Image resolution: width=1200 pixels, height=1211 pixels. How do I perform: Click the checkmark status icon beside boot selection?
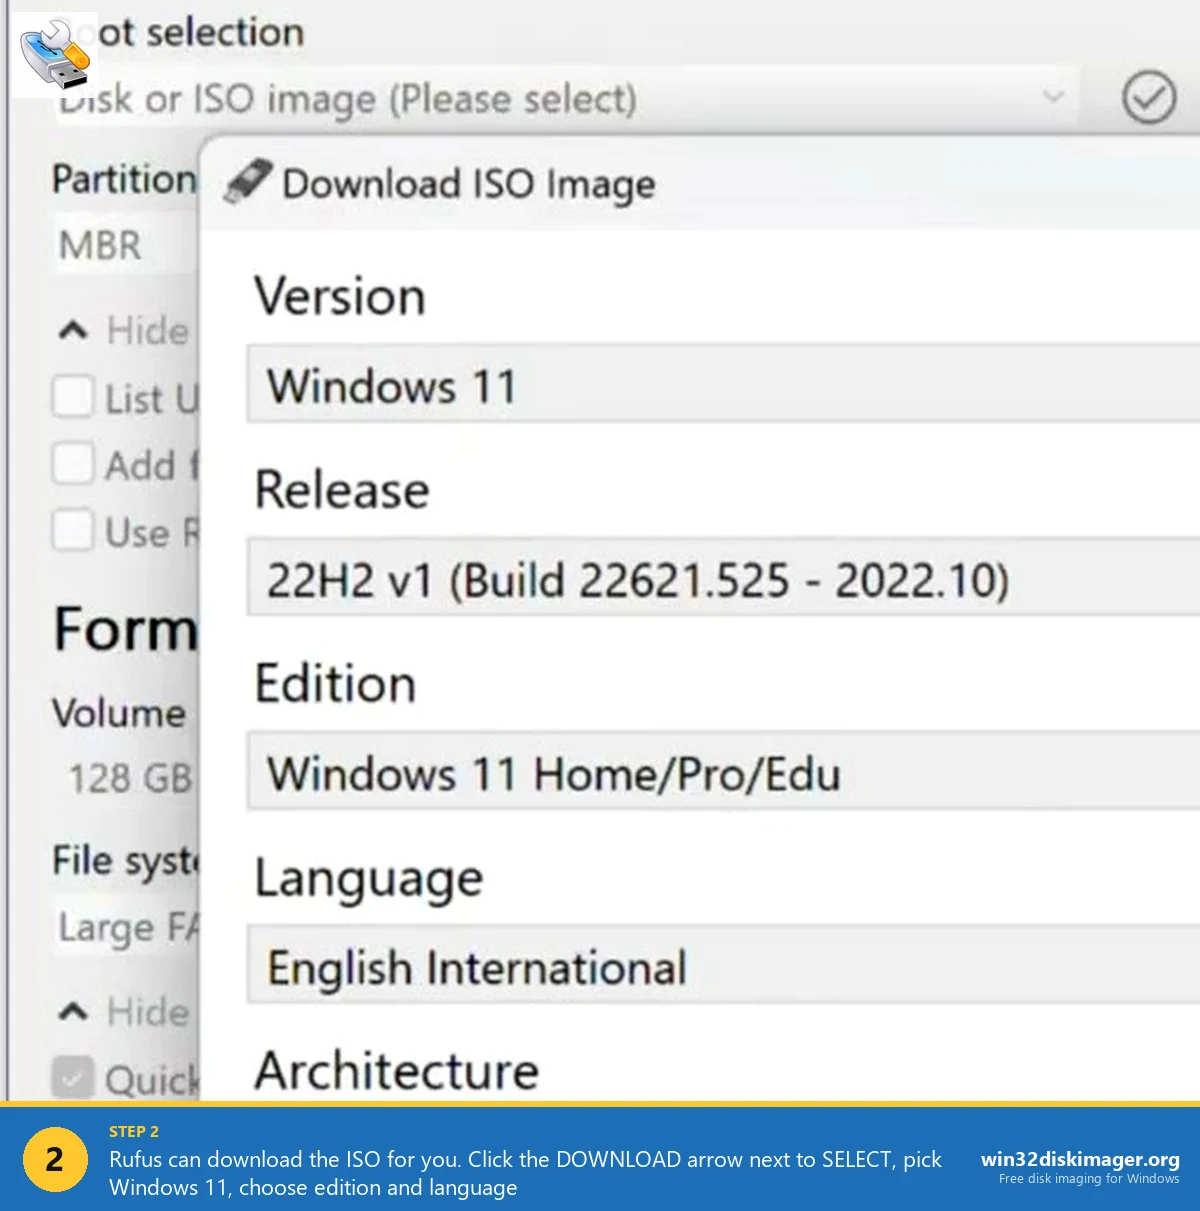point(1148,99)
